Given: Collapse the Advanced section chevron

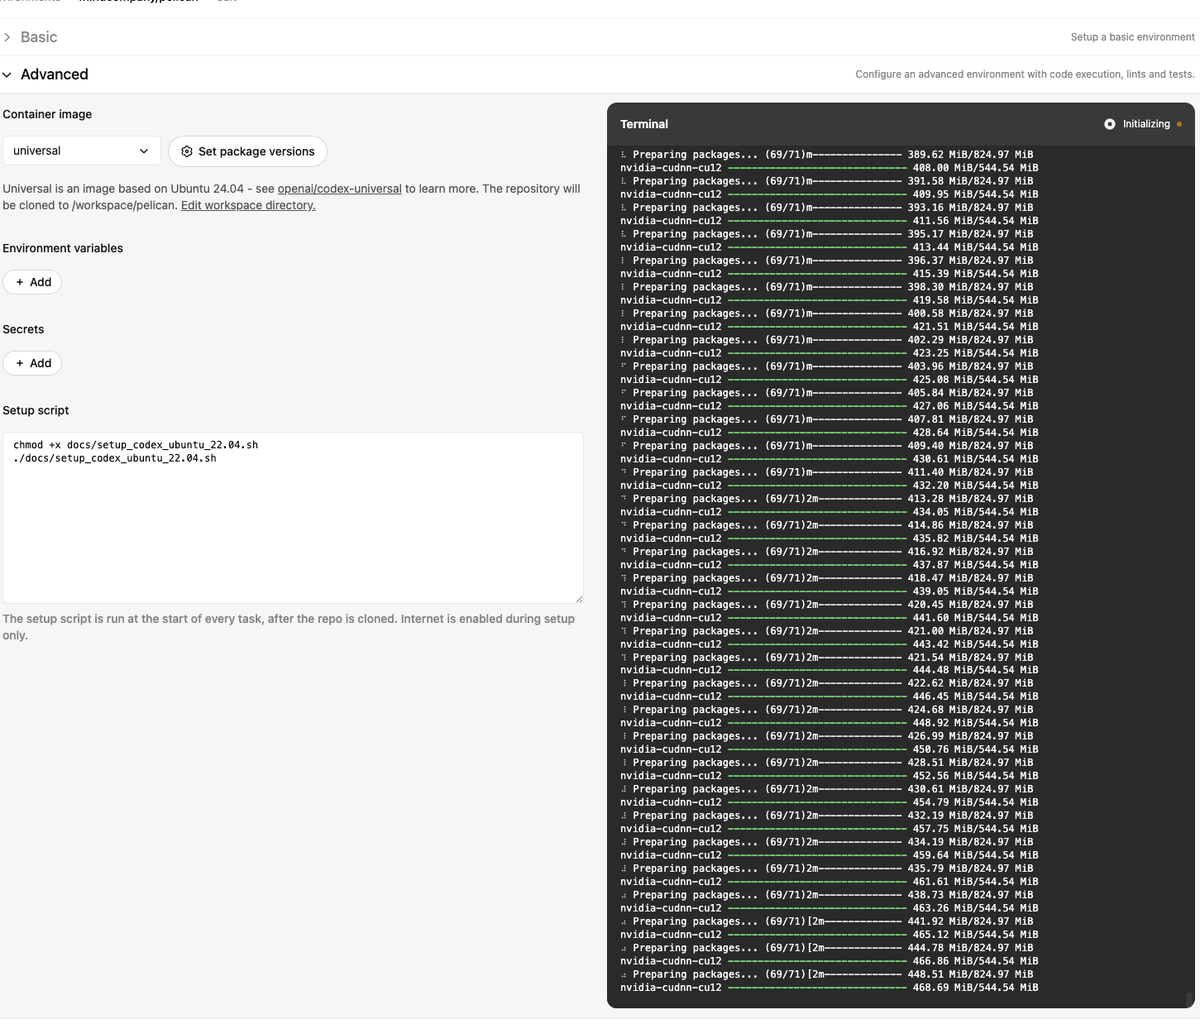Looking at the screenshot, I should click(x=7, y=74).
